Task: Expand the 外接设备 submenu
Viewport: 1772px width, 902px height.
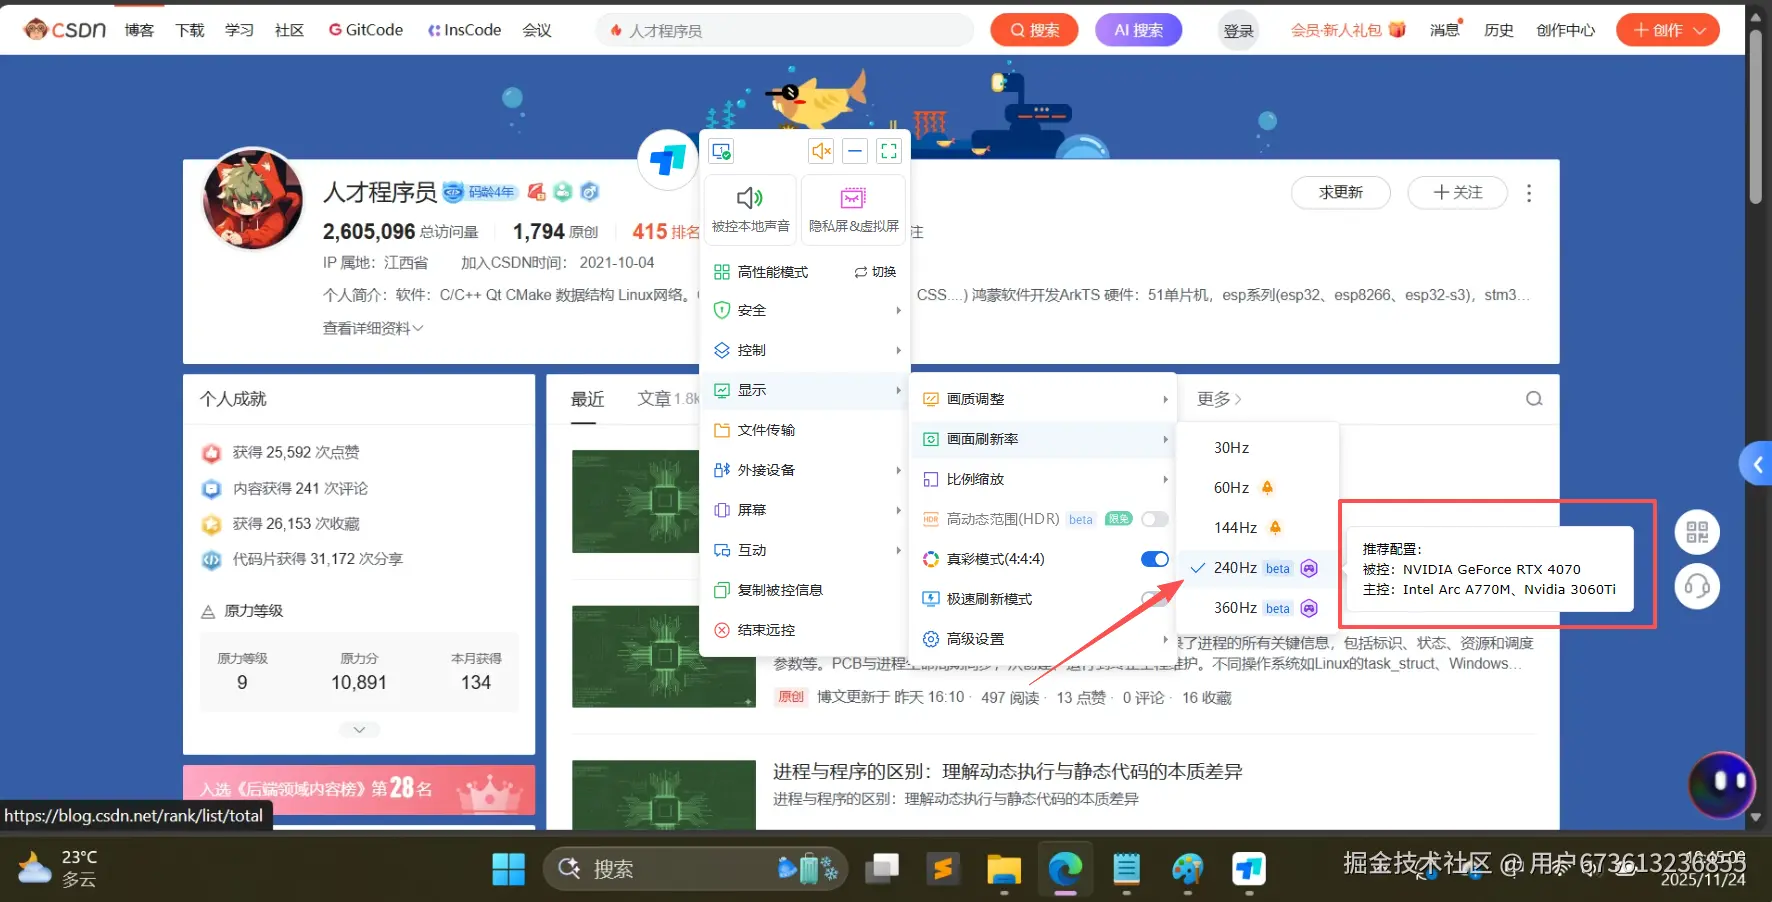Action: click(x=806, y=470)
